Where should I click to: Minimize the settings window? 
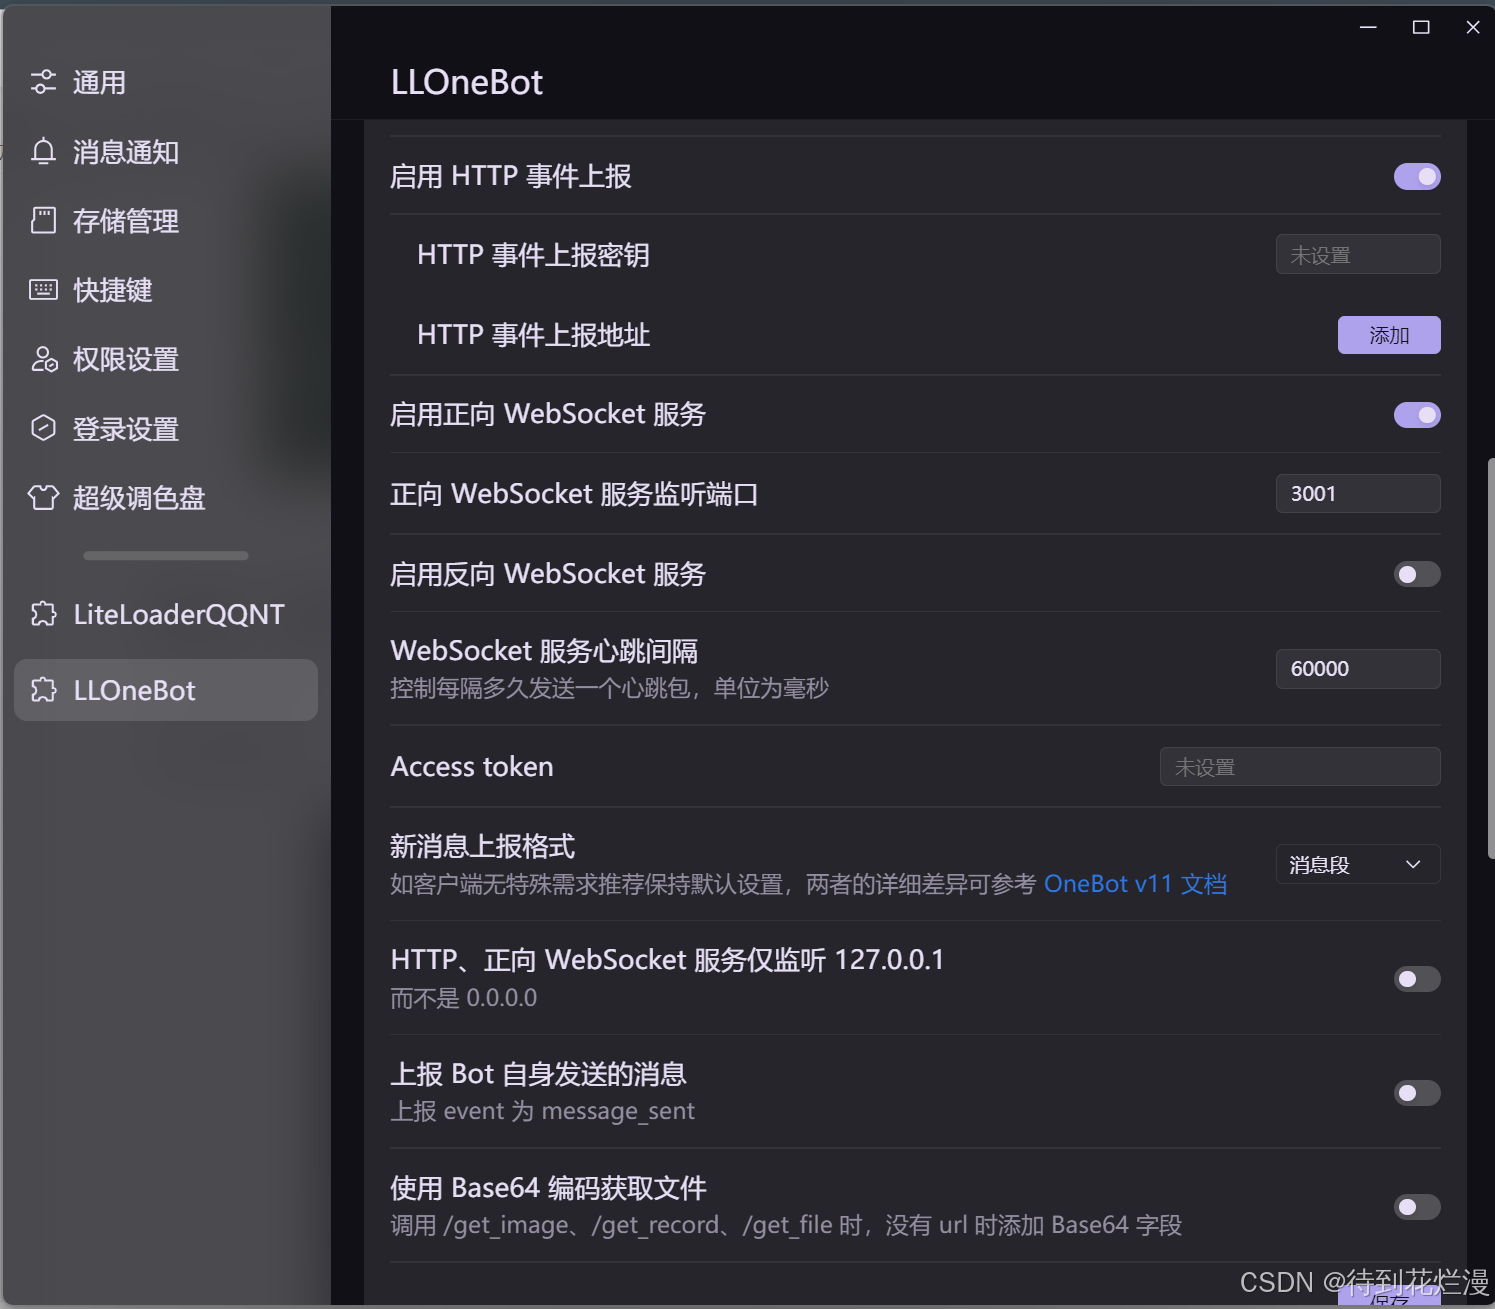[x=1369, y=27]
